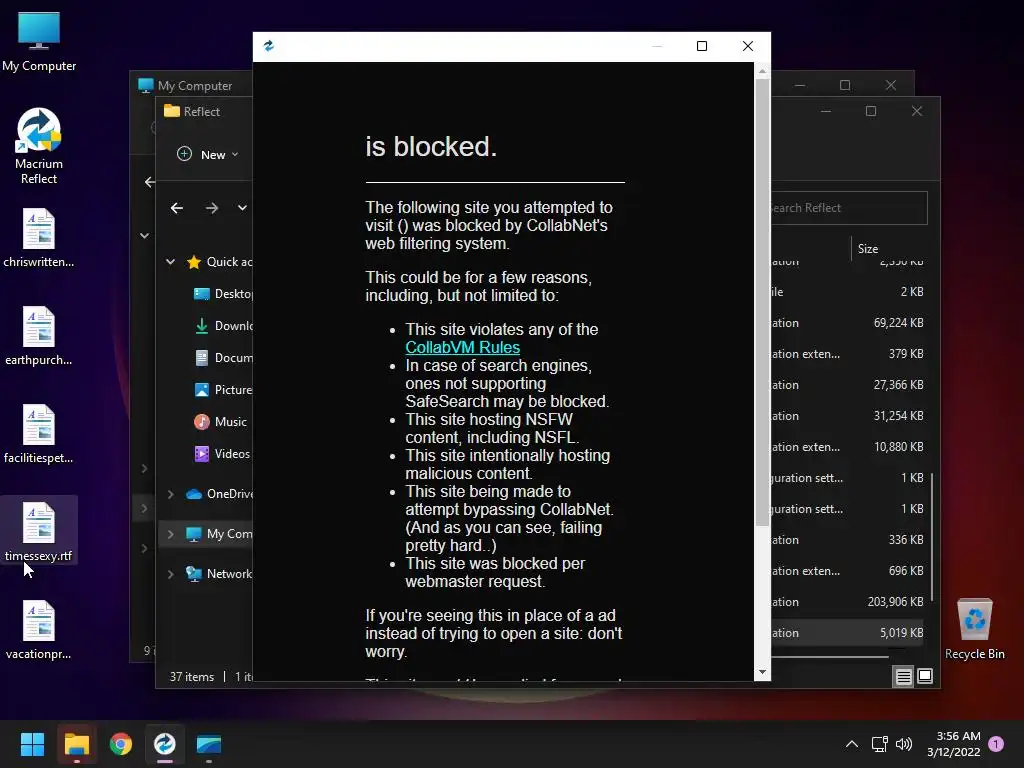This screenshot has width=1024, height=768.
Task: Open the My Computer desktop icon
Action: tap(39, 42)
